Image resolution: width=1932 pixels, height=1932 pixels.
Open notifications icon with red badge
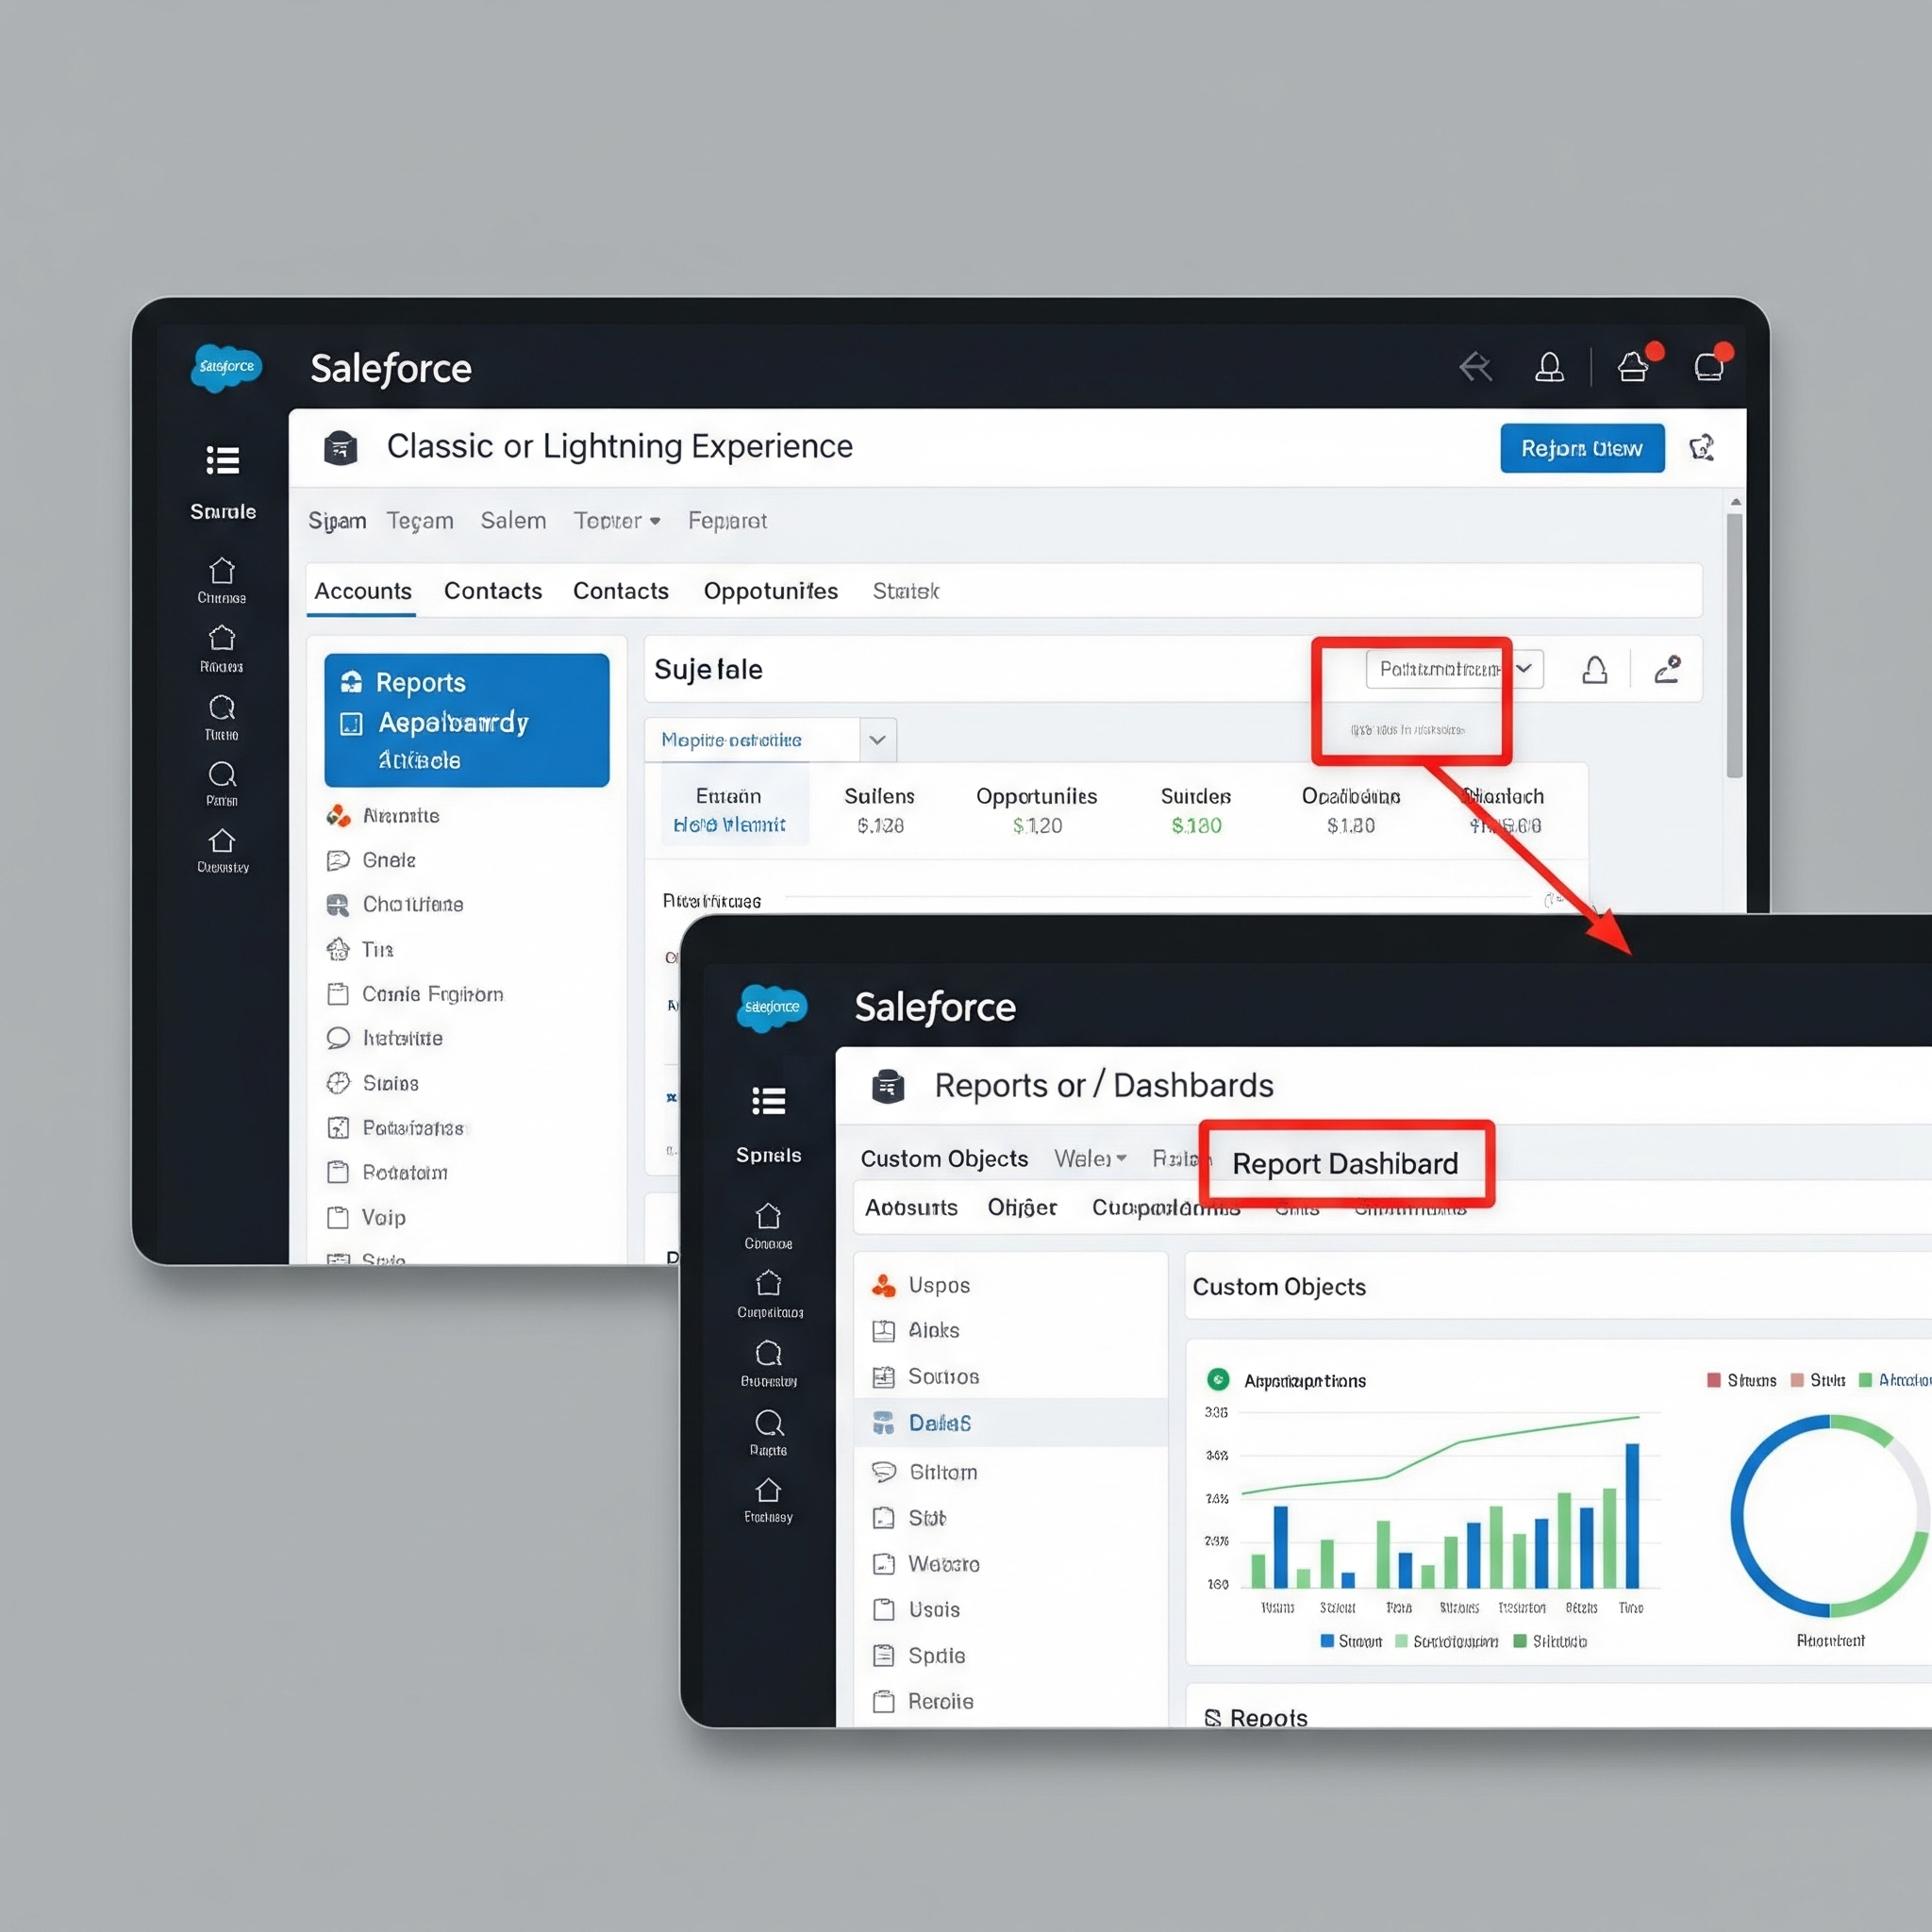click(1633, 366)
